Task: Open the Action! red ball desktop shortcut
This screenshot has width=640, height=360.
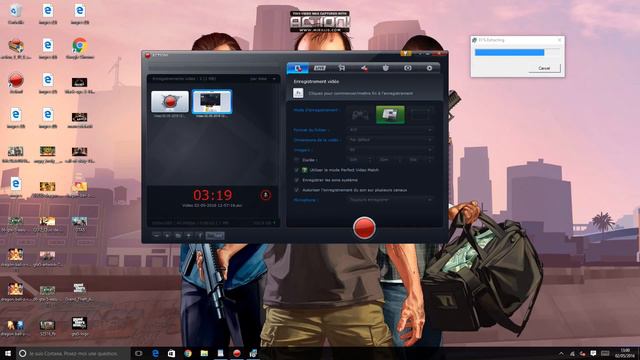Action: [x=16, y=83]
